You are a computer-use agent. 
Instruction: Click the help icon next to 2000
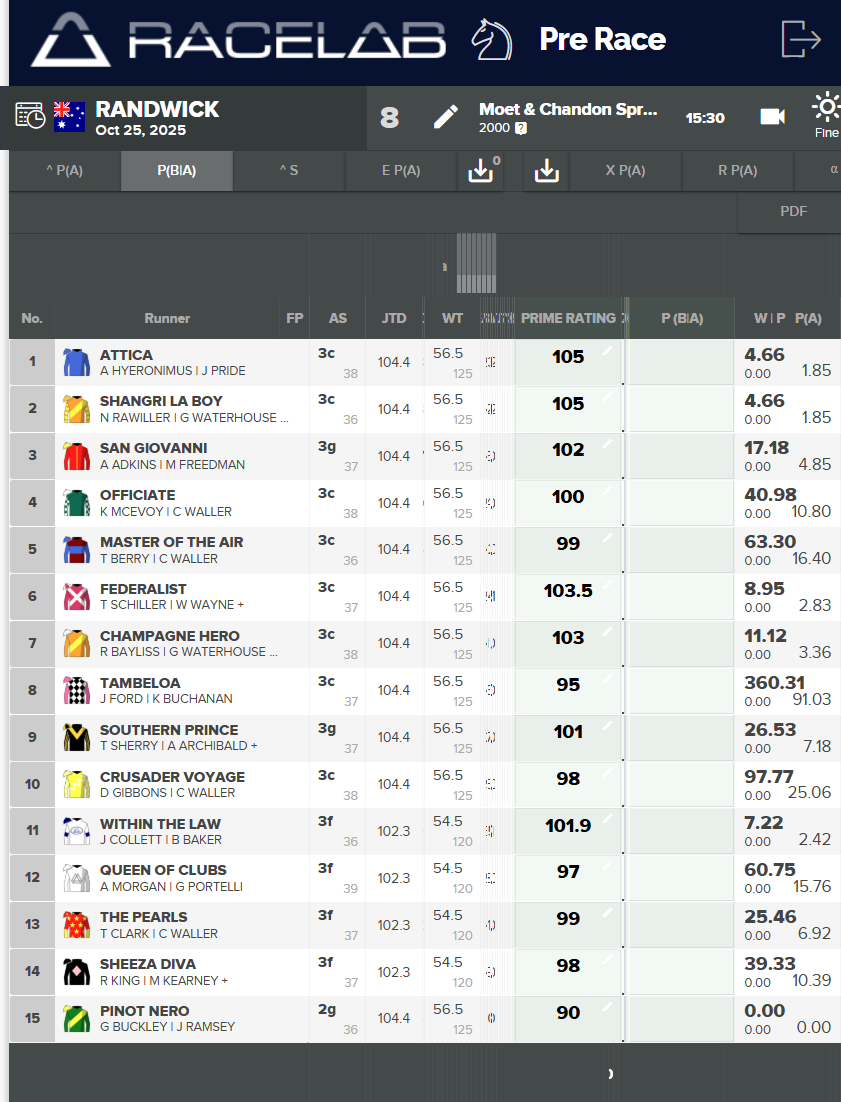521,128
